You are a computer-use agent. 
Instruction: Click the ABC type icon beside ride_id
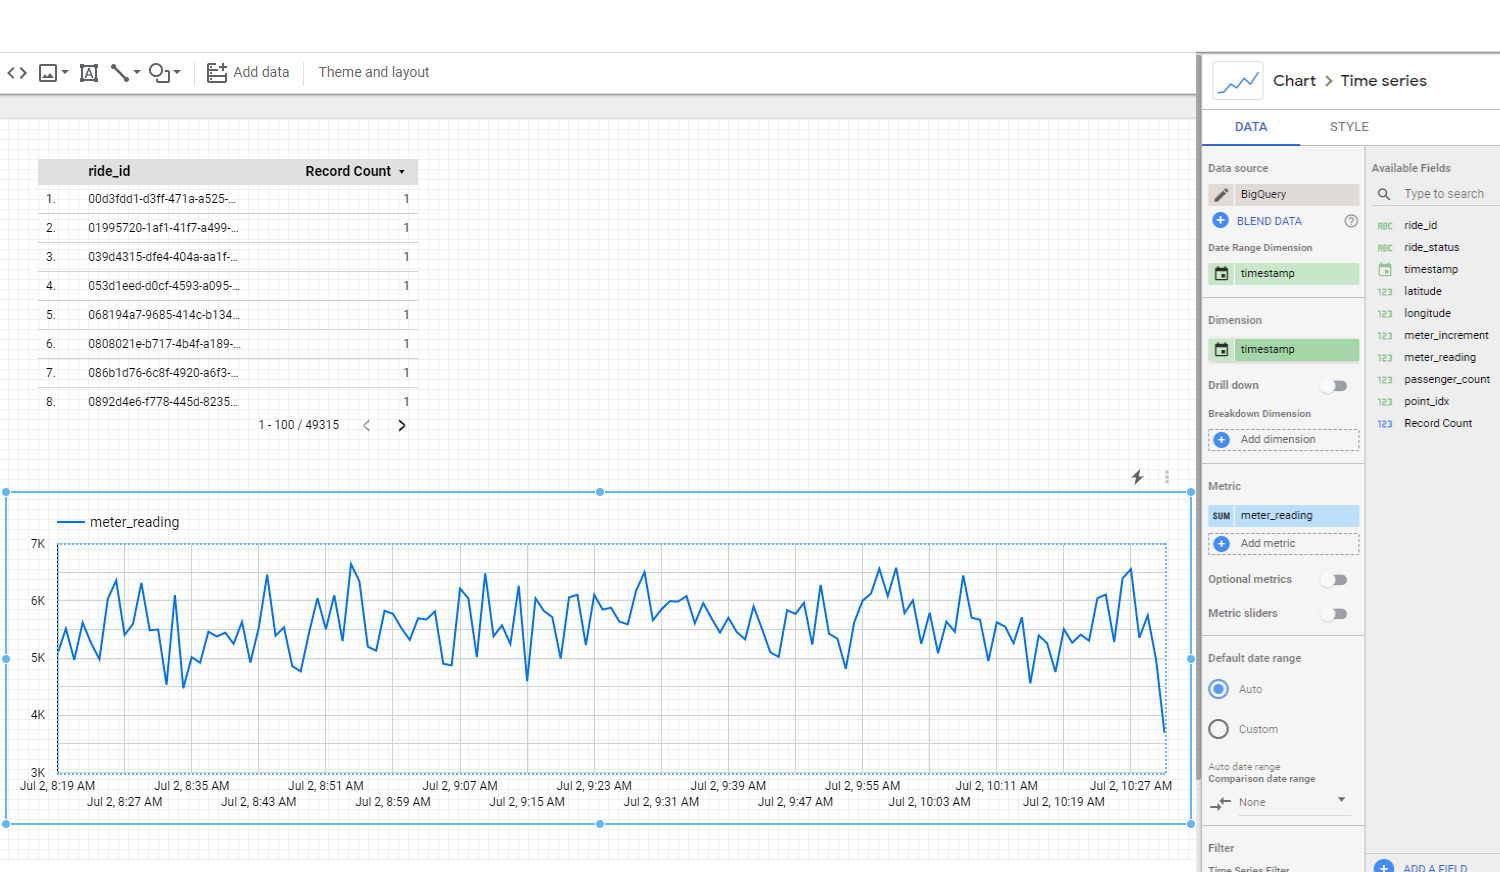pos(1385,226)
